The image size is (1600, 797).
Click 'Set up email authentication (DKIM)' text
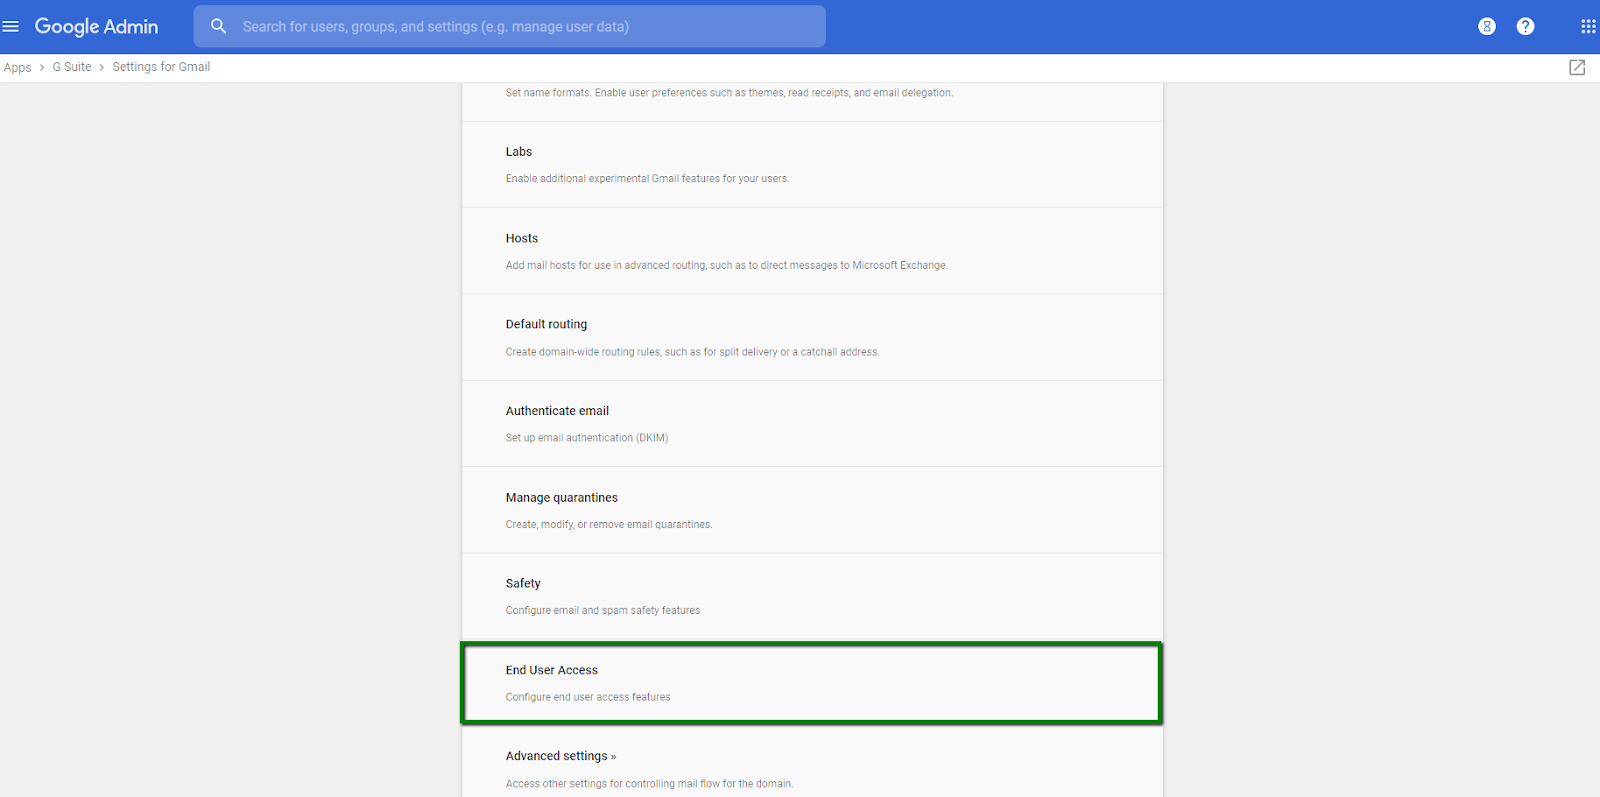pyautogui.click(x=587, y=438)
